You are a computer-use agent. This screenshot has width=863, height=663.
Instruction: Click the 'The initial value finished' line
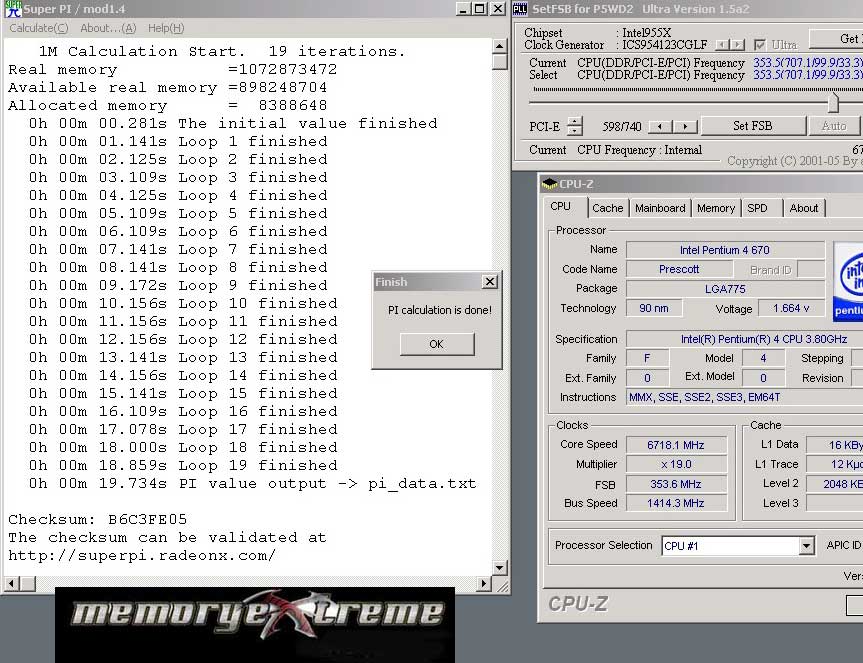tap(233, 123)
